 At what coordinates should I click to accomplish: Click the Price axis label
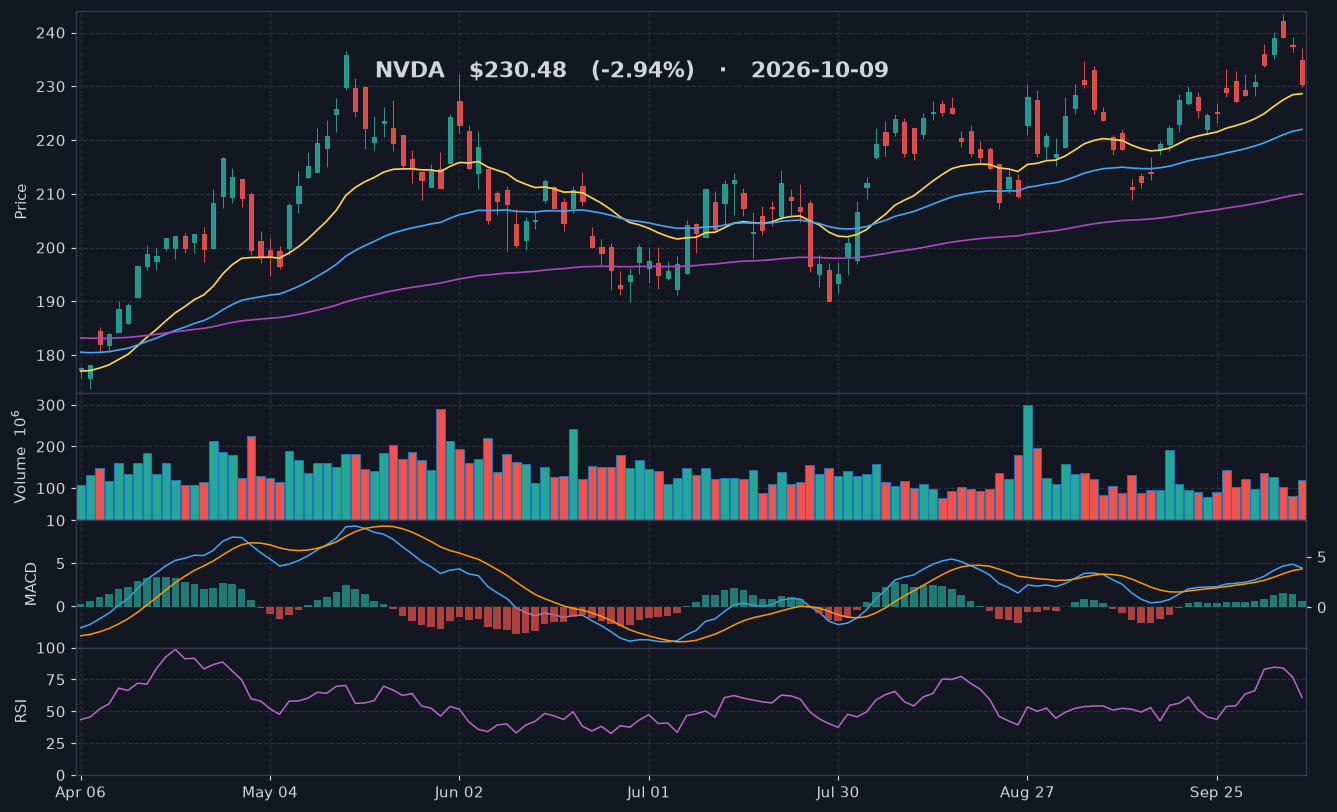pos(21,201)
